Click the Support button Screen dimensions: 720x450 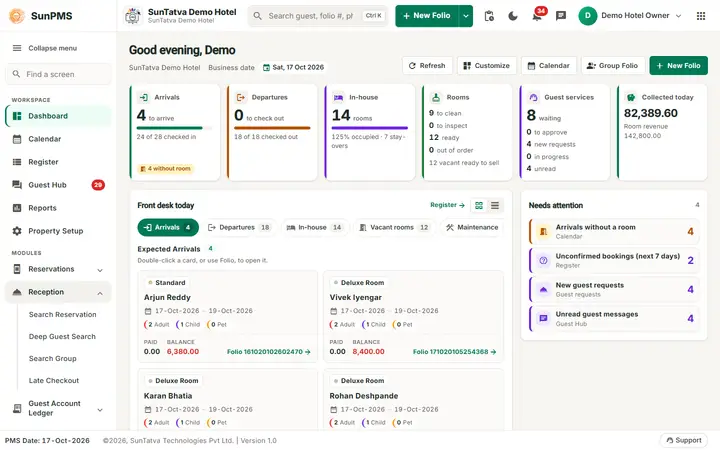pos(684,440)
